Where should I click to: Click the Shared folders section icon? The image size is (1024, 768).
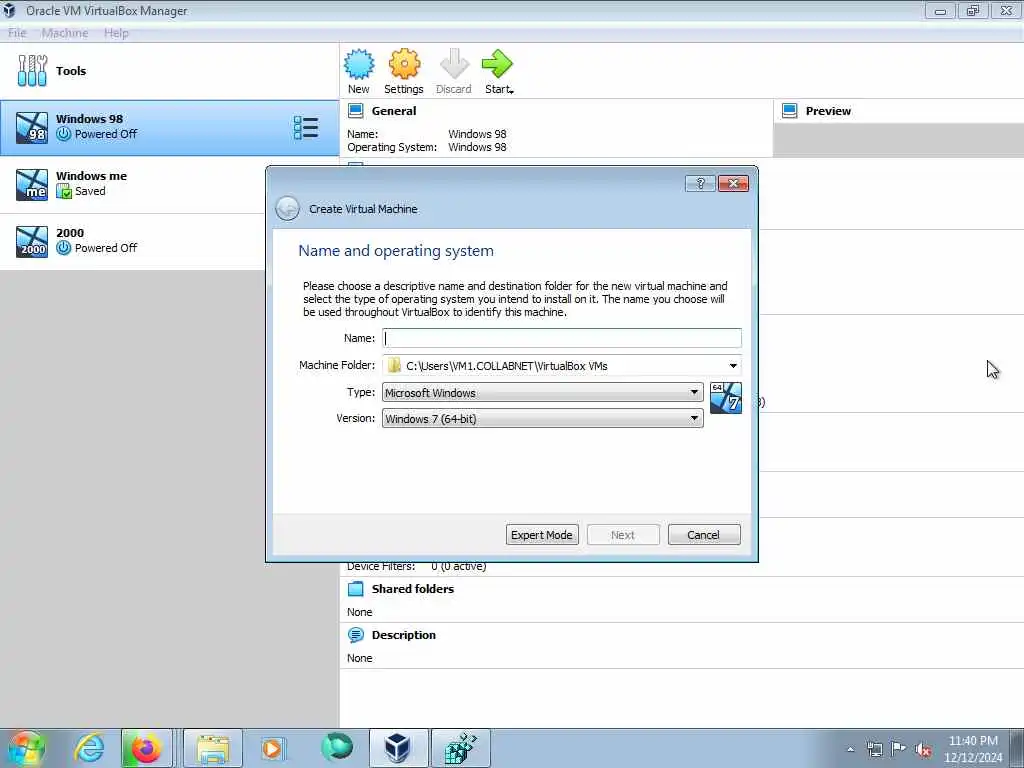pyautogui.click(x=355, y=589)
